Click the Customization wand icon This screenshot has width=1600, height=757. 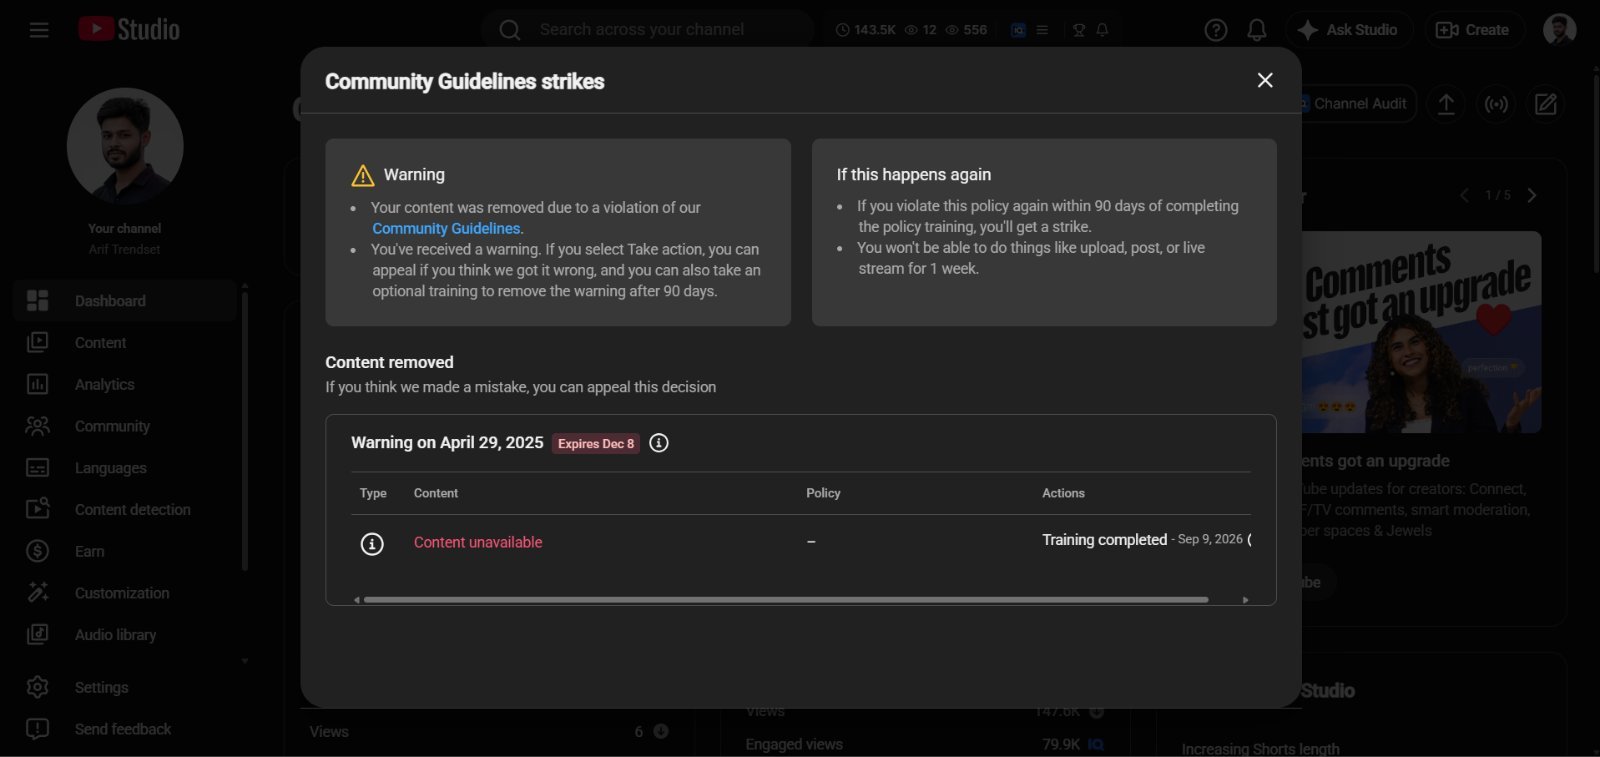[x=37, y=593]
